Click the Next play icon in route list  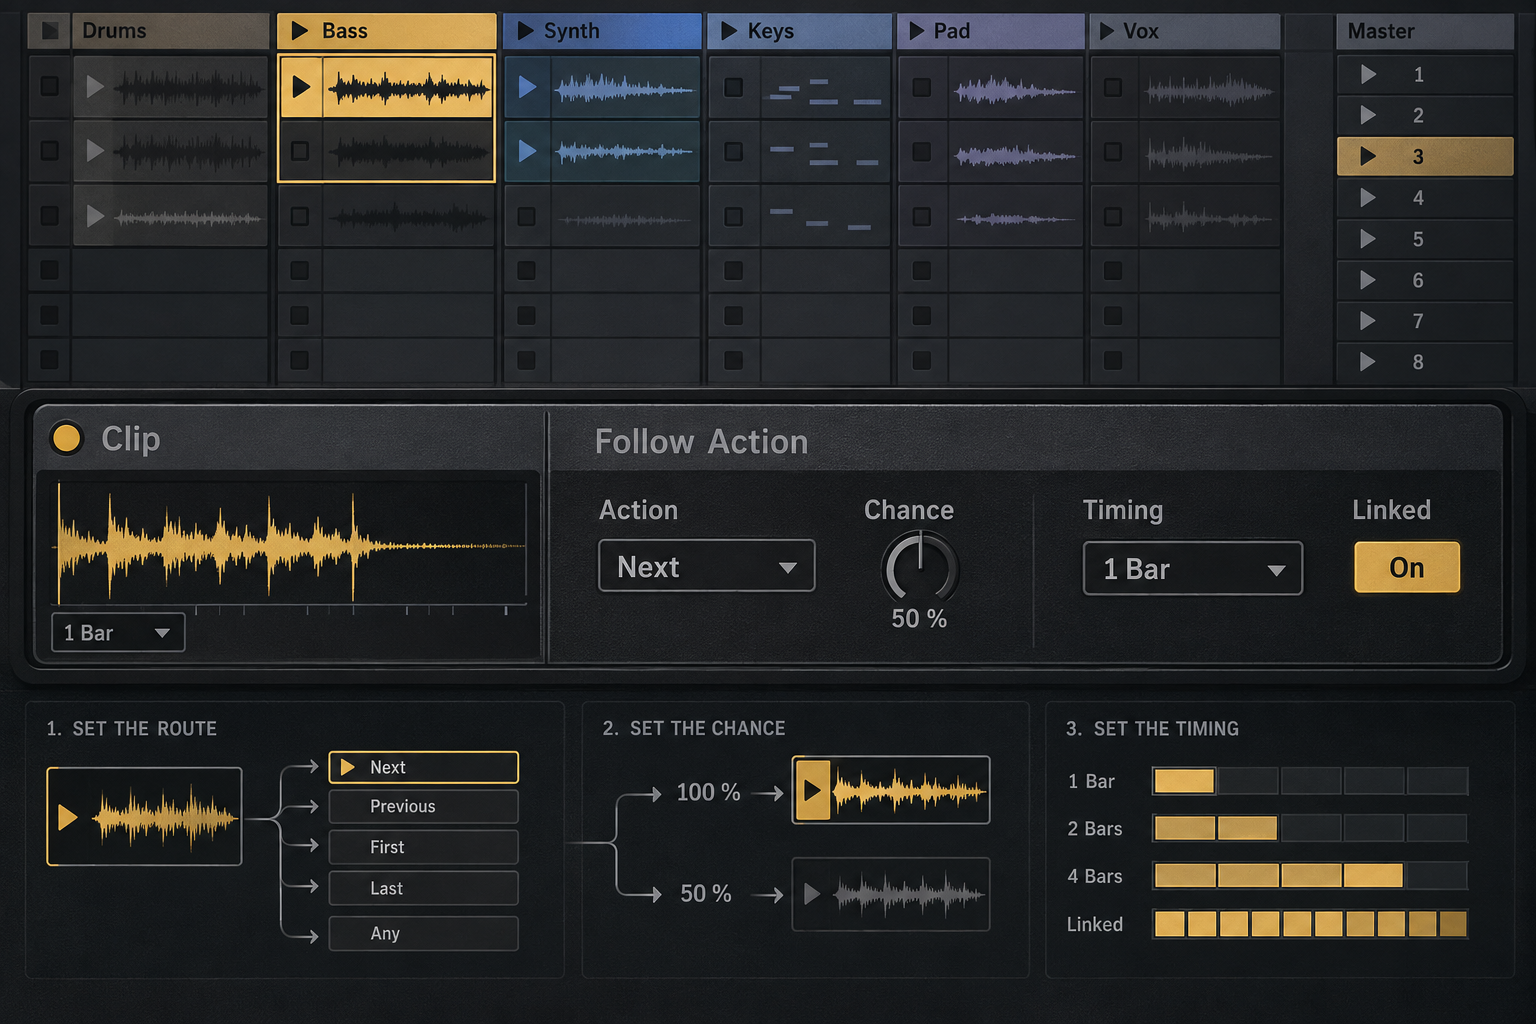click(348, 767)
